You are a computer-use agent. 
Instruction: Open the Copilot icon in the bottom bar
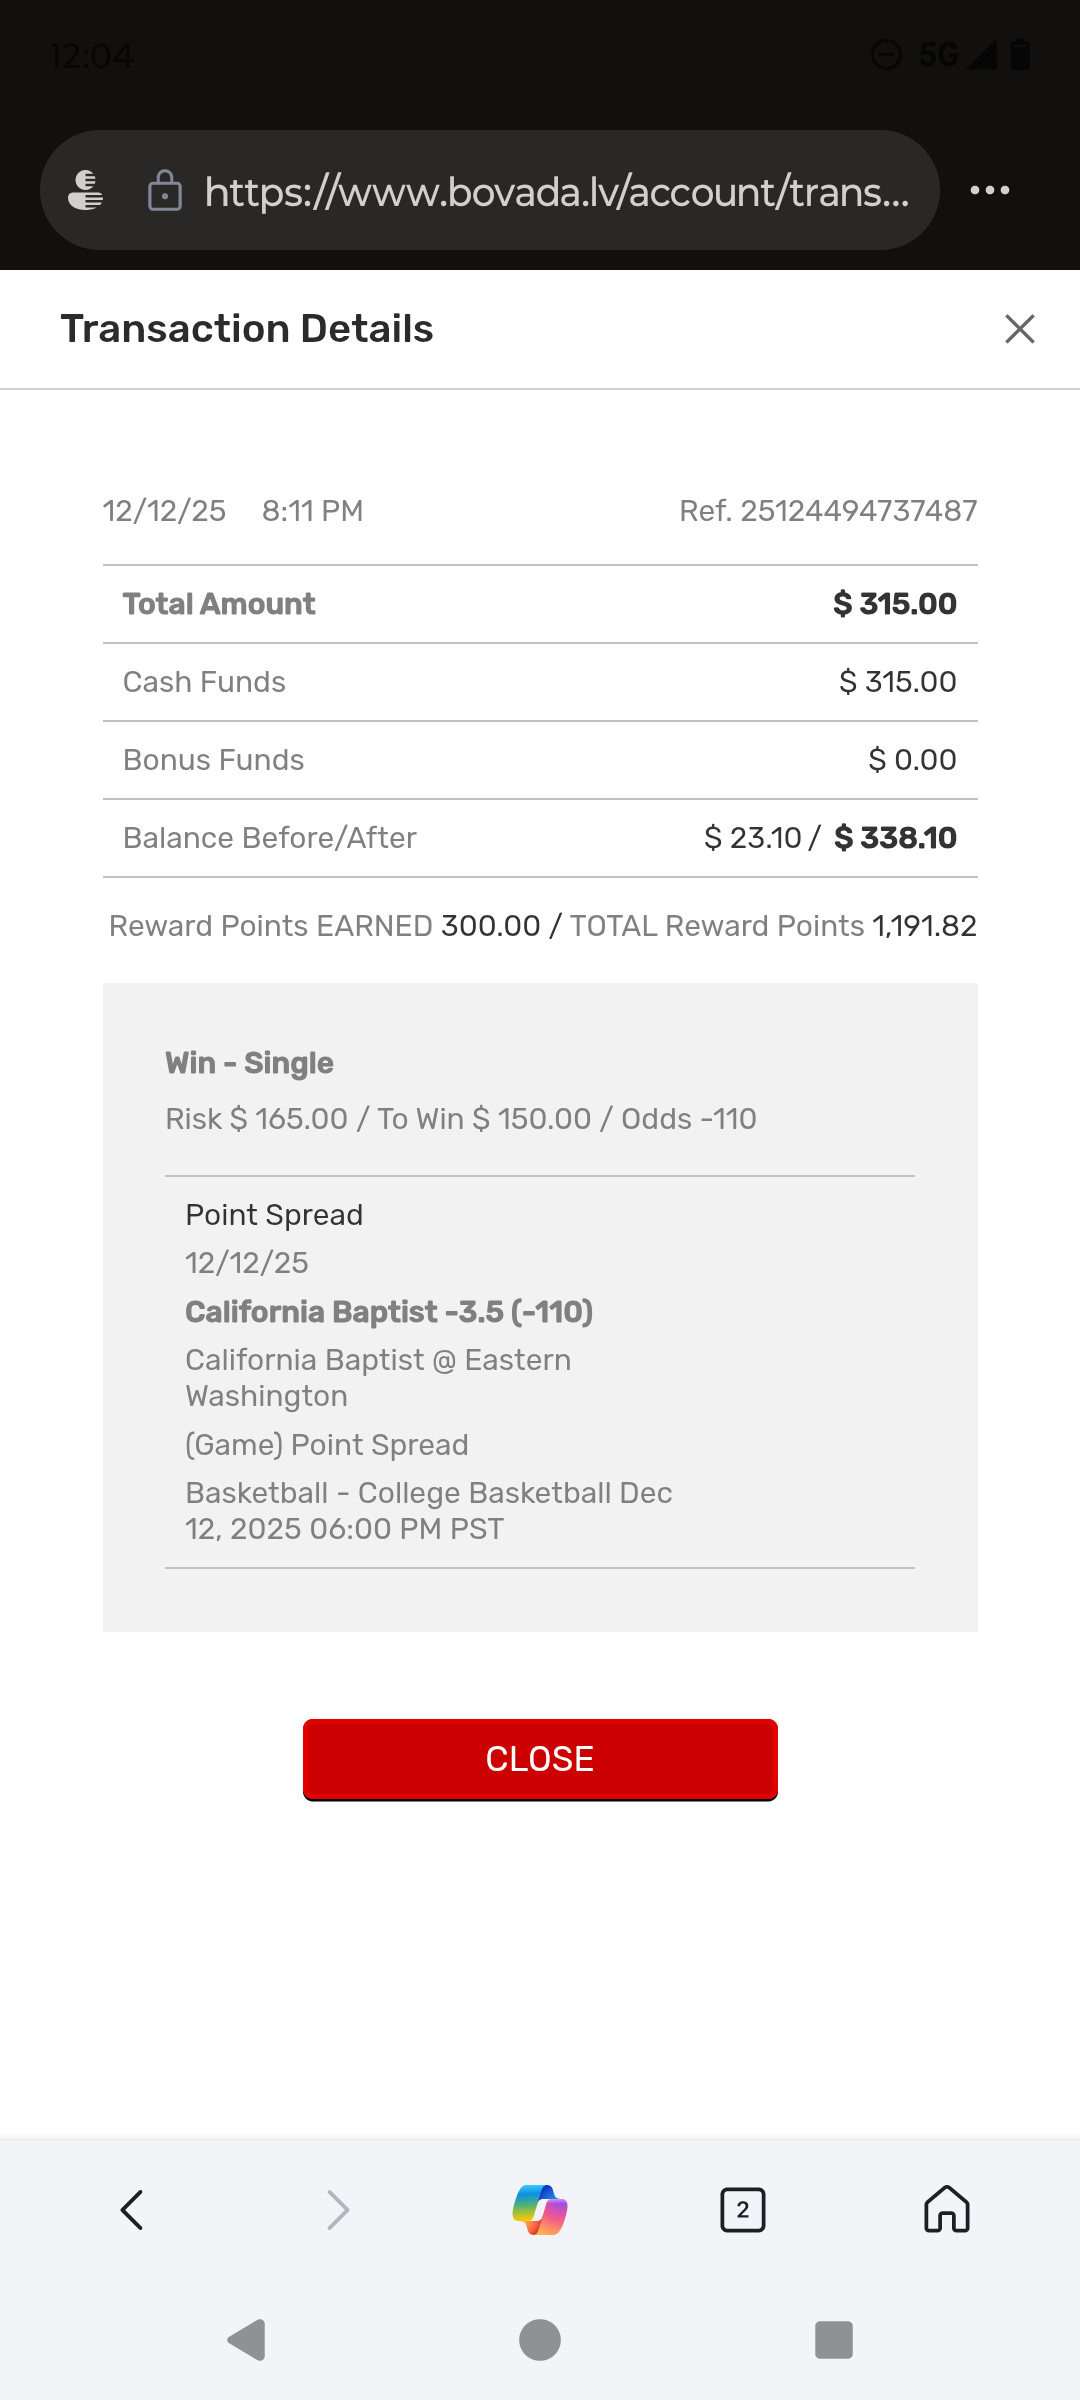(540, 2209)
